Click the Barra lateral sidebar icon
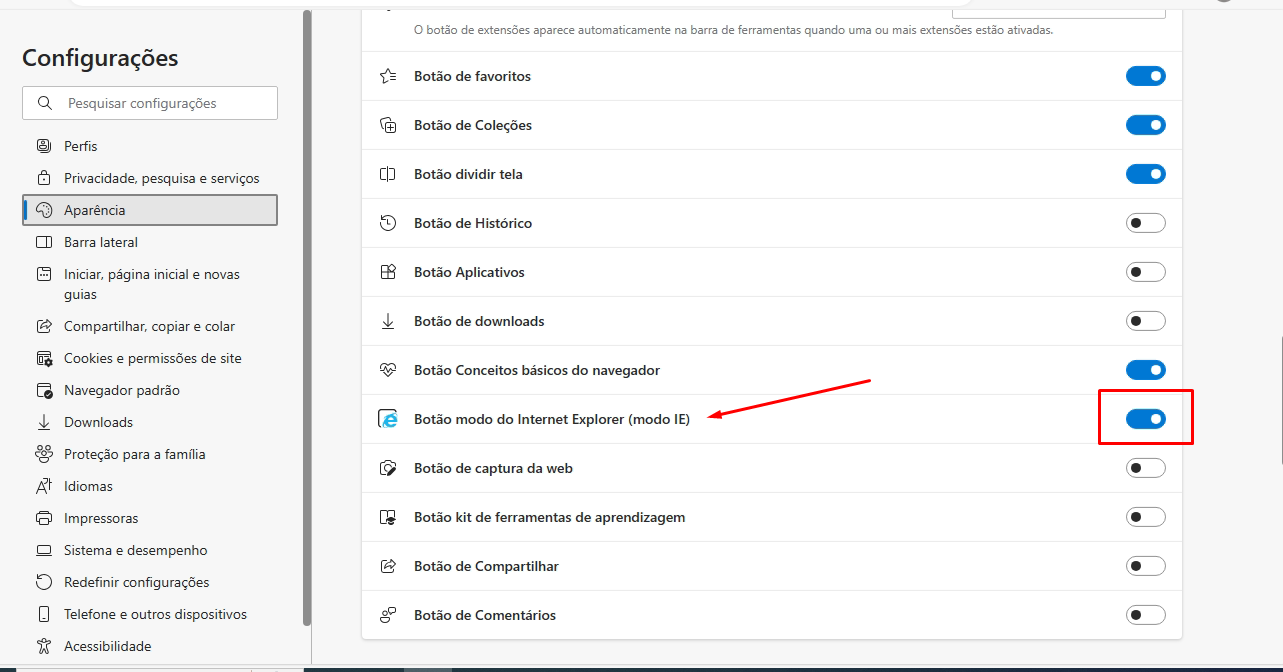 [44, 242]
